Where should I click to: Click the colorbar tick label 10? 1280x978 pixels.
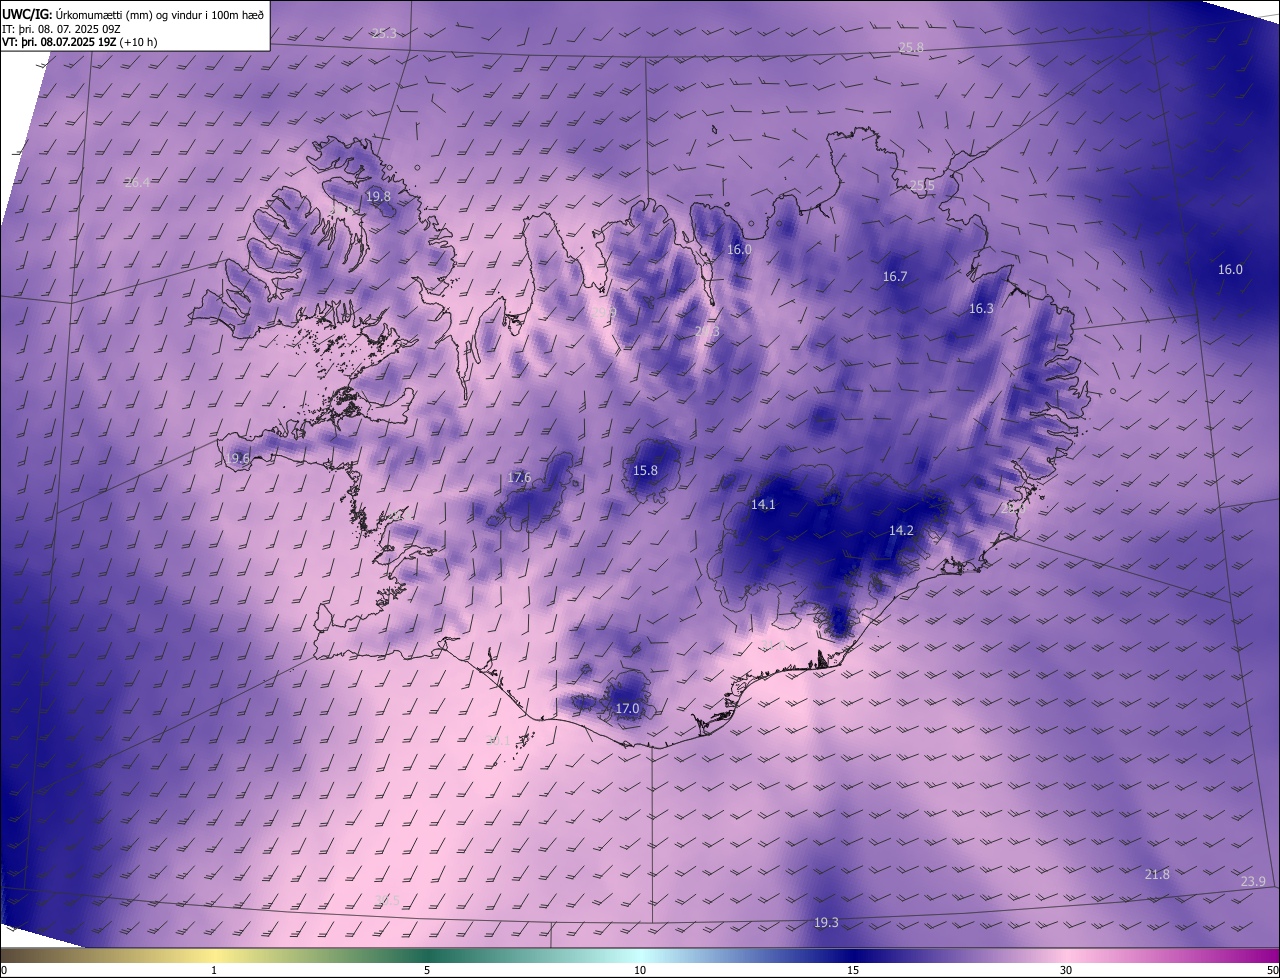click(640, 970)
